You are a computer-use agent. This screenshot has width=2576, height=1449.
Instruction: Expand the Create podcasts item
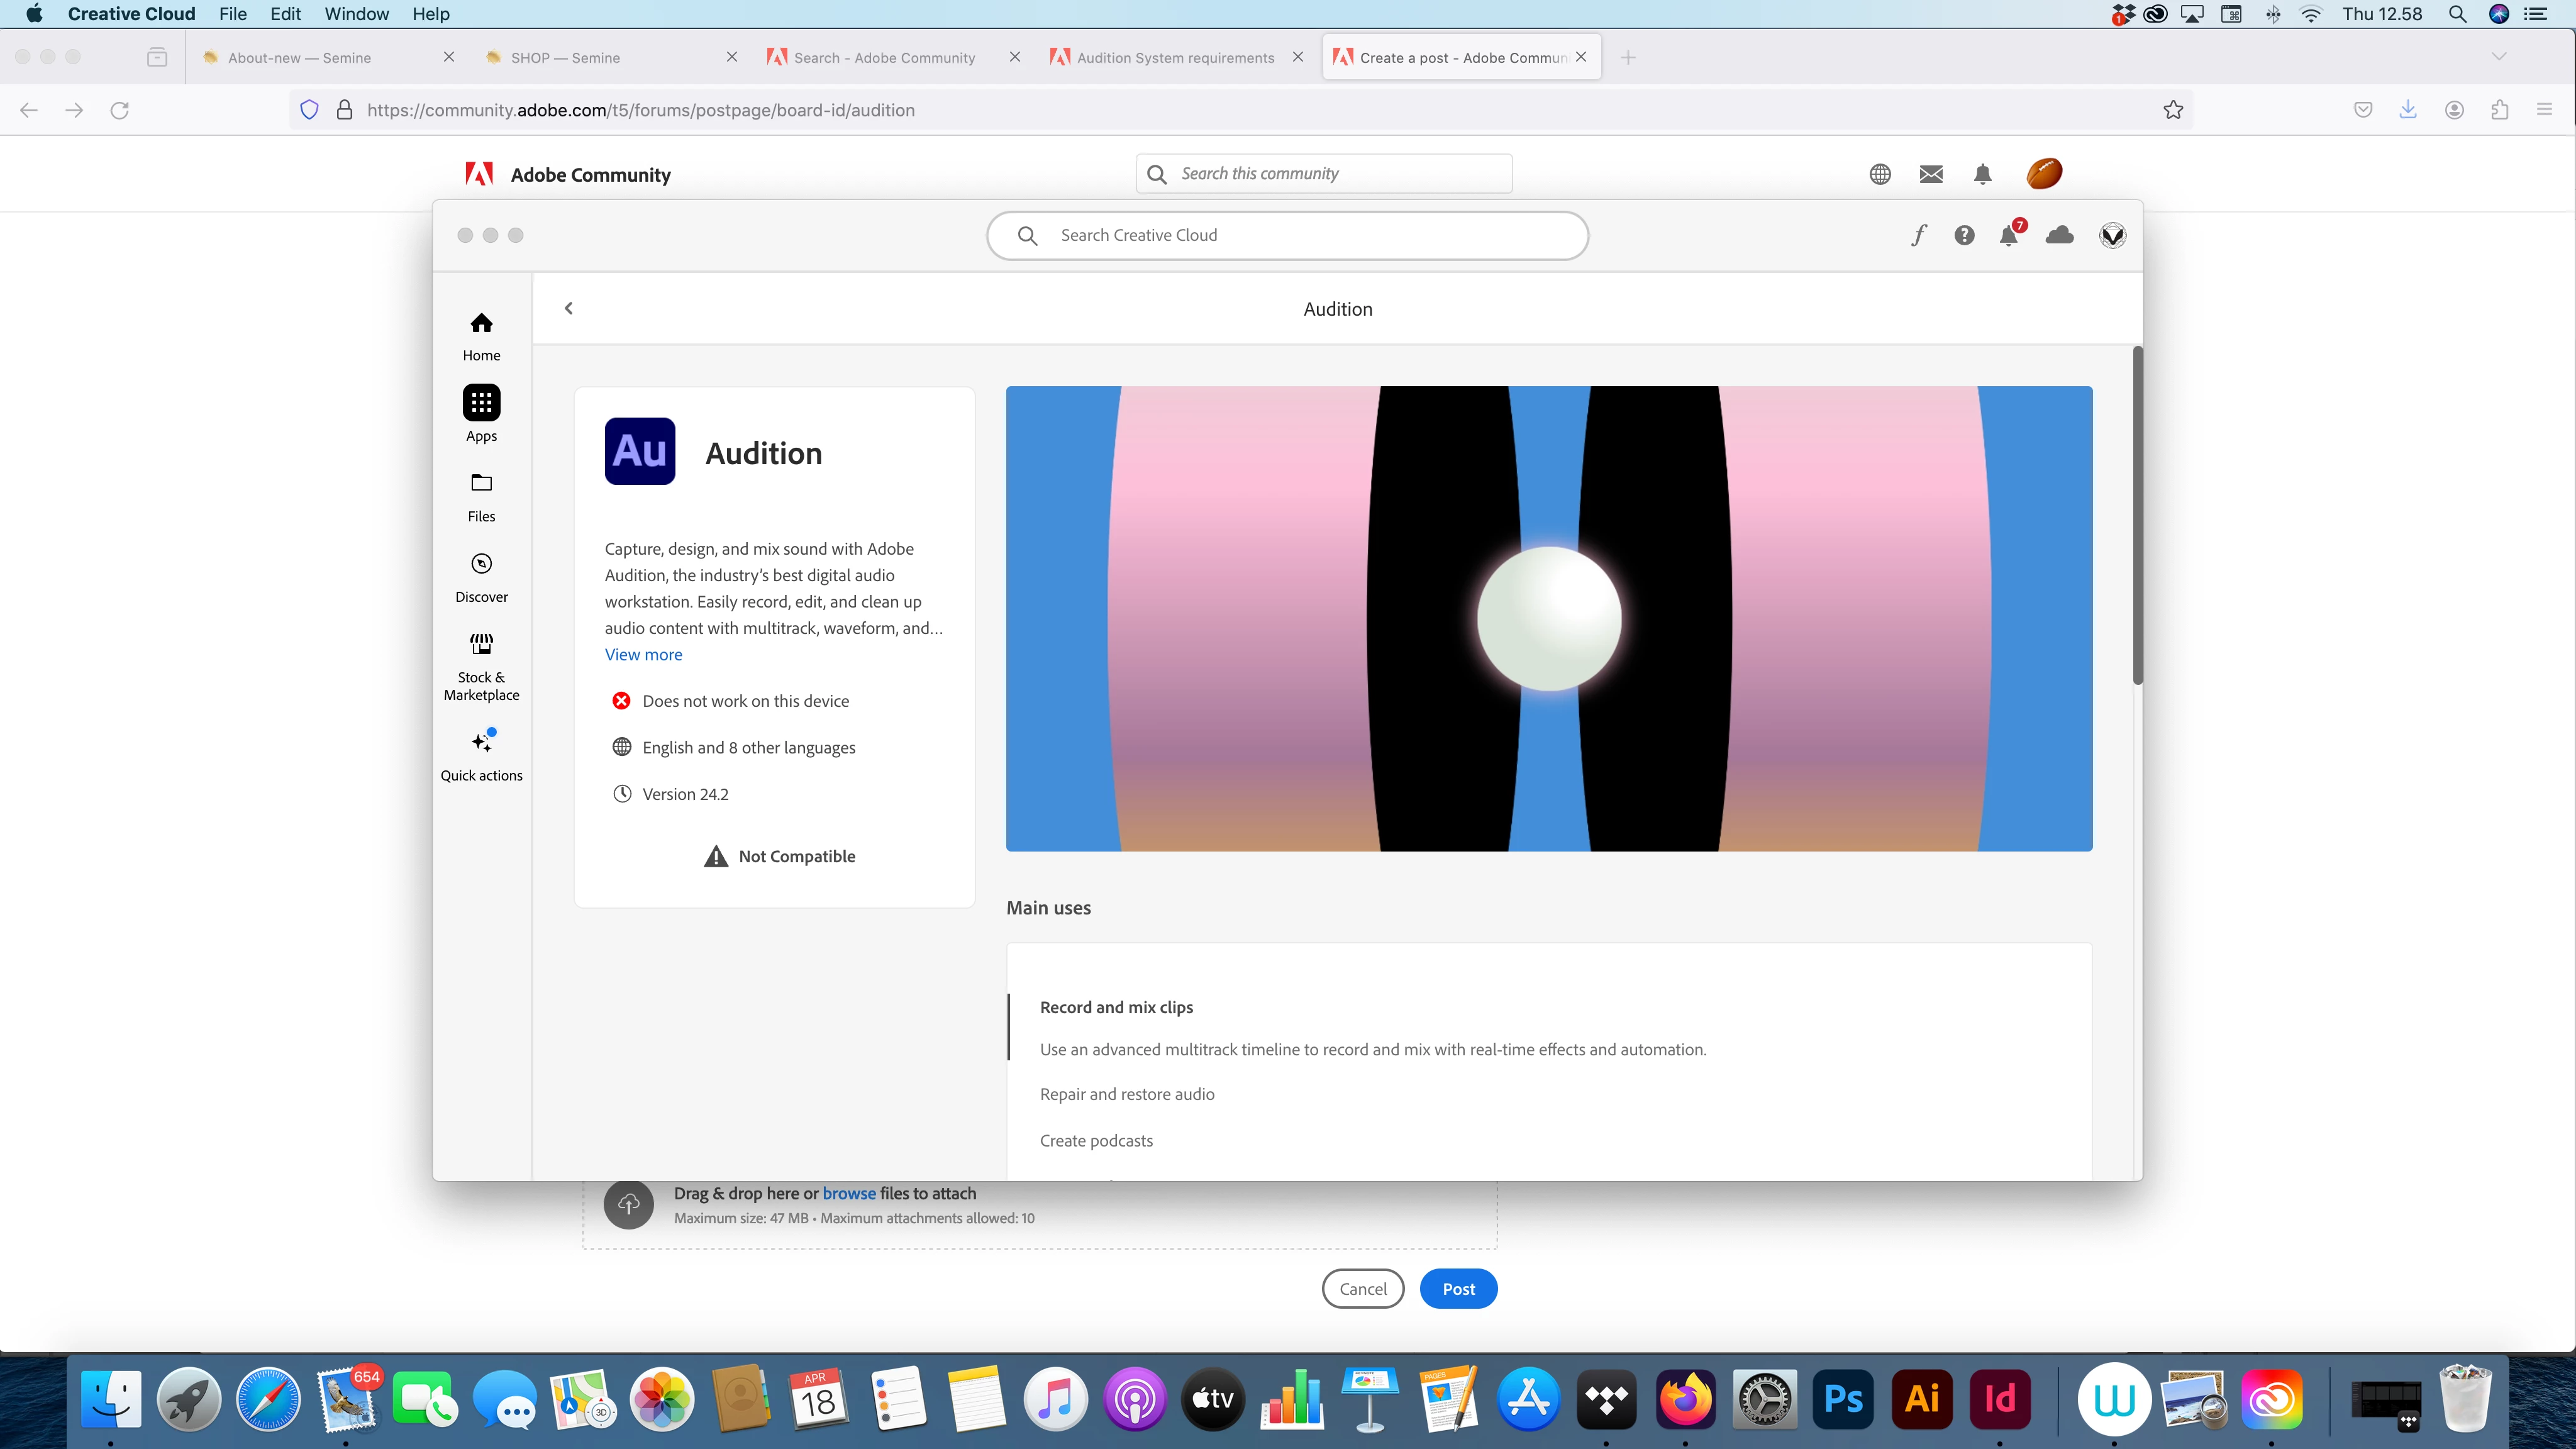(1096, 1141)
